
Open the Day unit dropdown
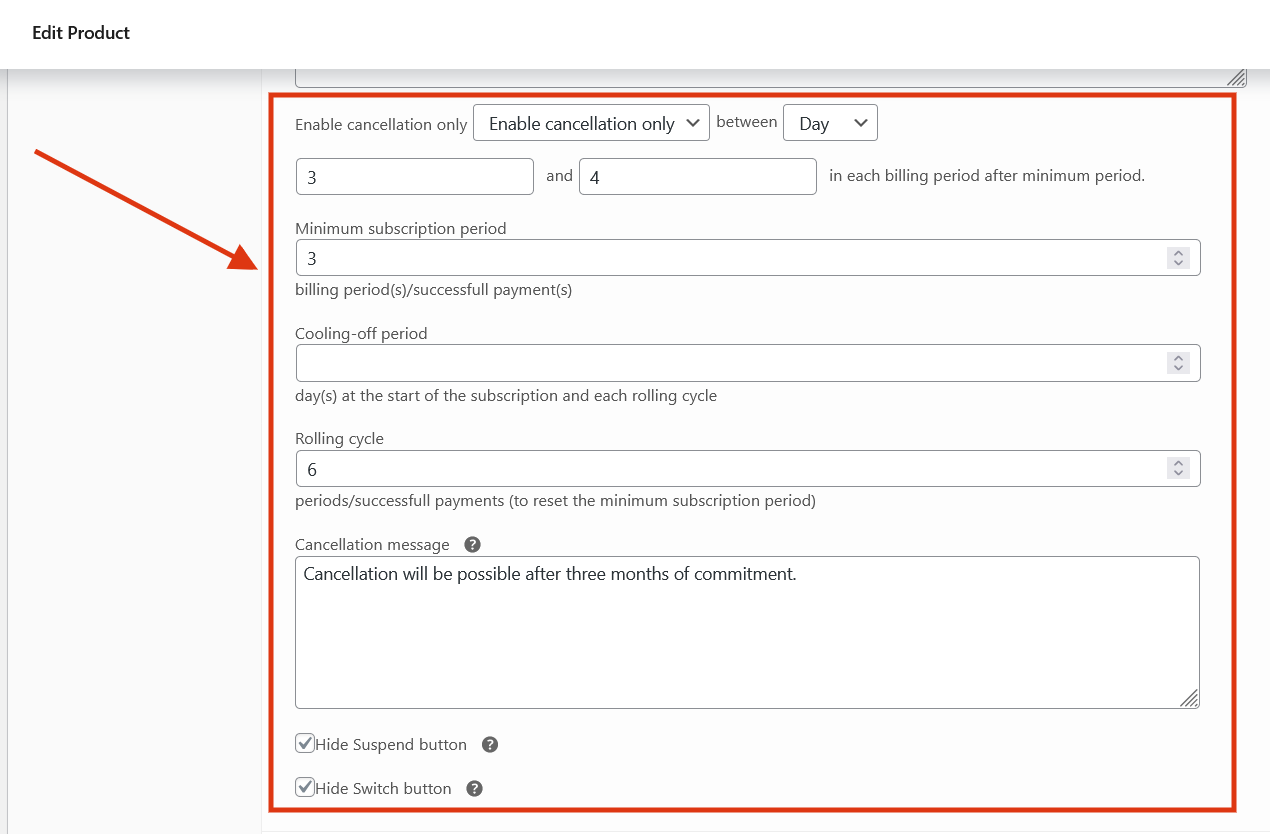click(x=830, y=124)
